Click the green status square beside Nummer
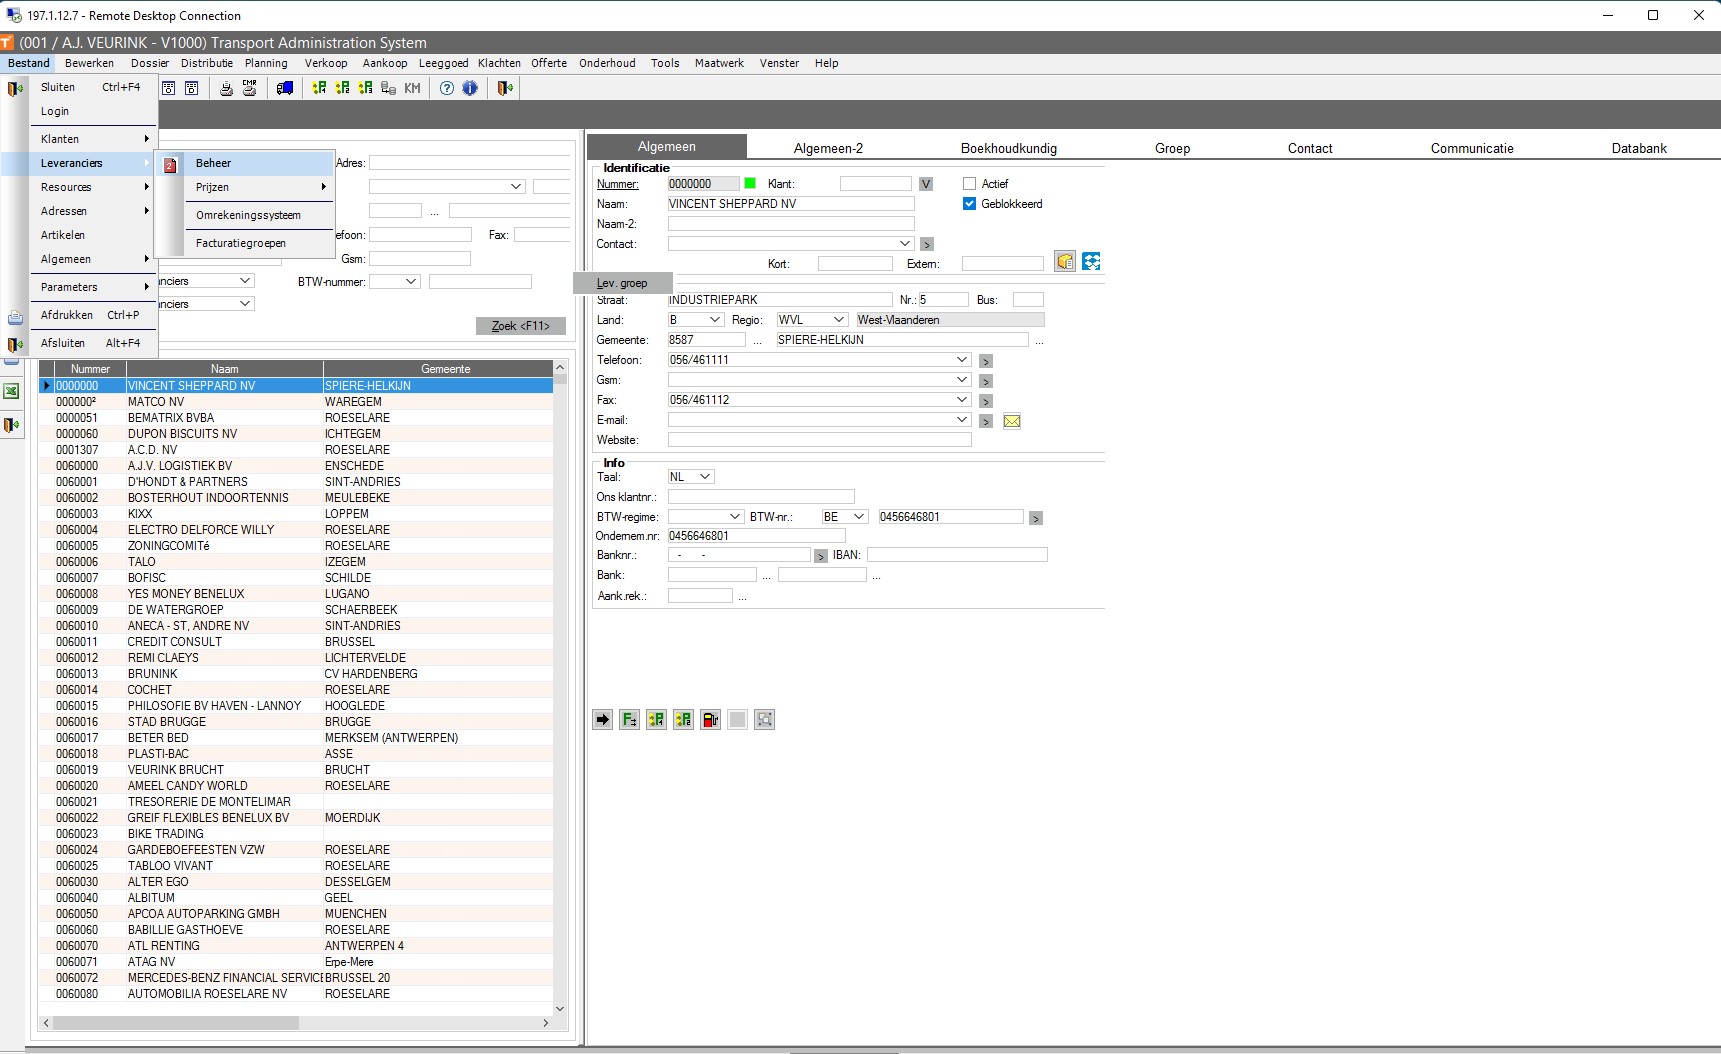 750,183
